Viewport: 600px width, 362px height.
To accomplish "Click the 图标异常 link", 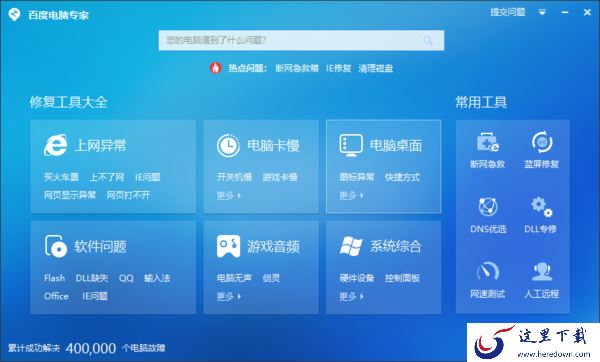I will point(357,177).
